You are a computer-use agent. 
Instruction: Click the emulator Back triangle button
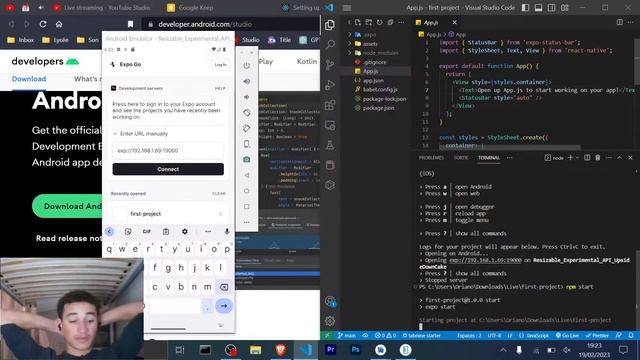click(247, 175)
